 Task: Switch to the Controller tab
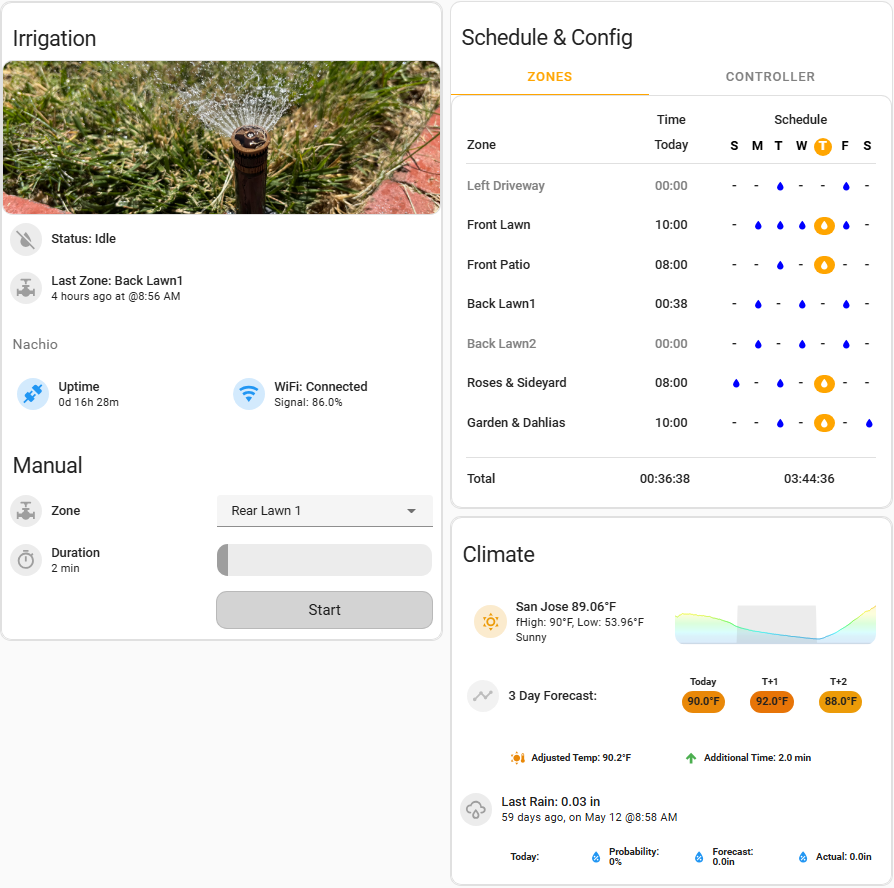pos(770,77)
